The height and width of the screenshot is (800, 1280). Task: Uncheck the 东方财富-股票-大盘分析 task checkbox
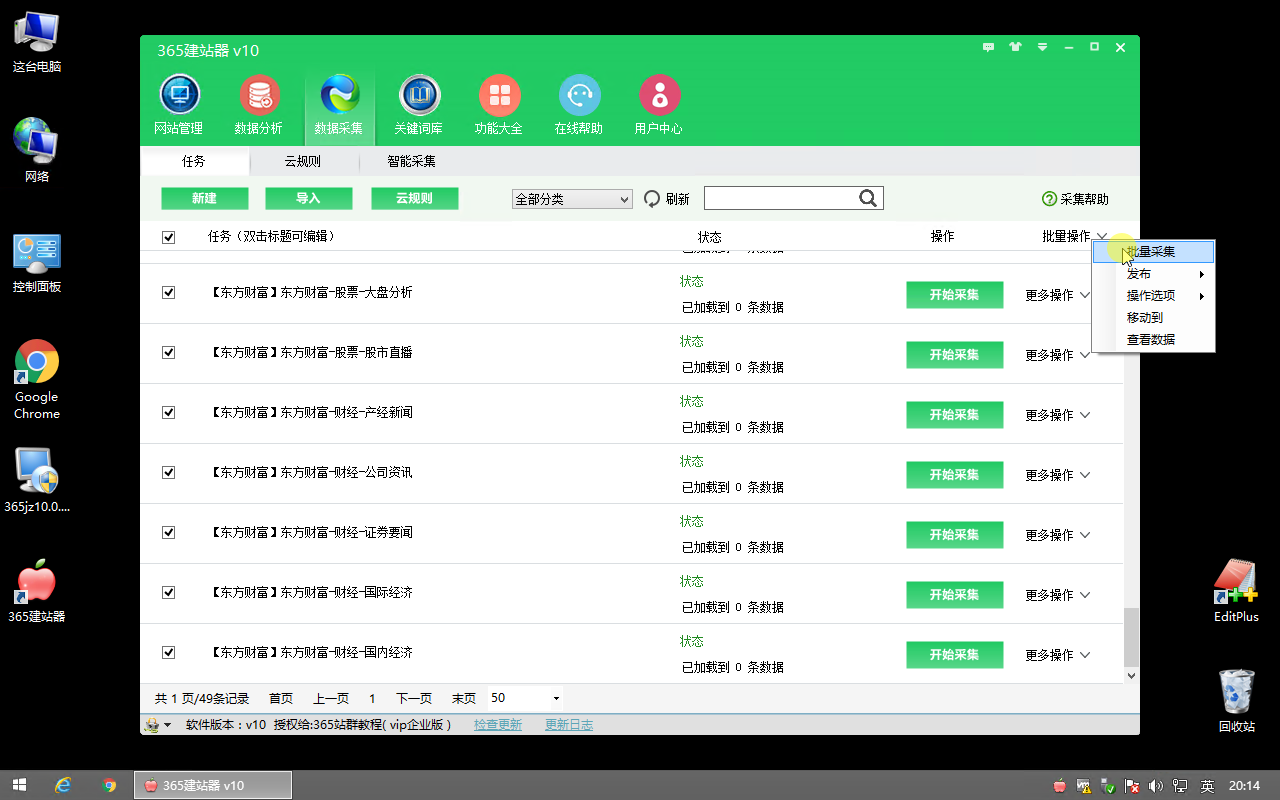click(168, 293)
